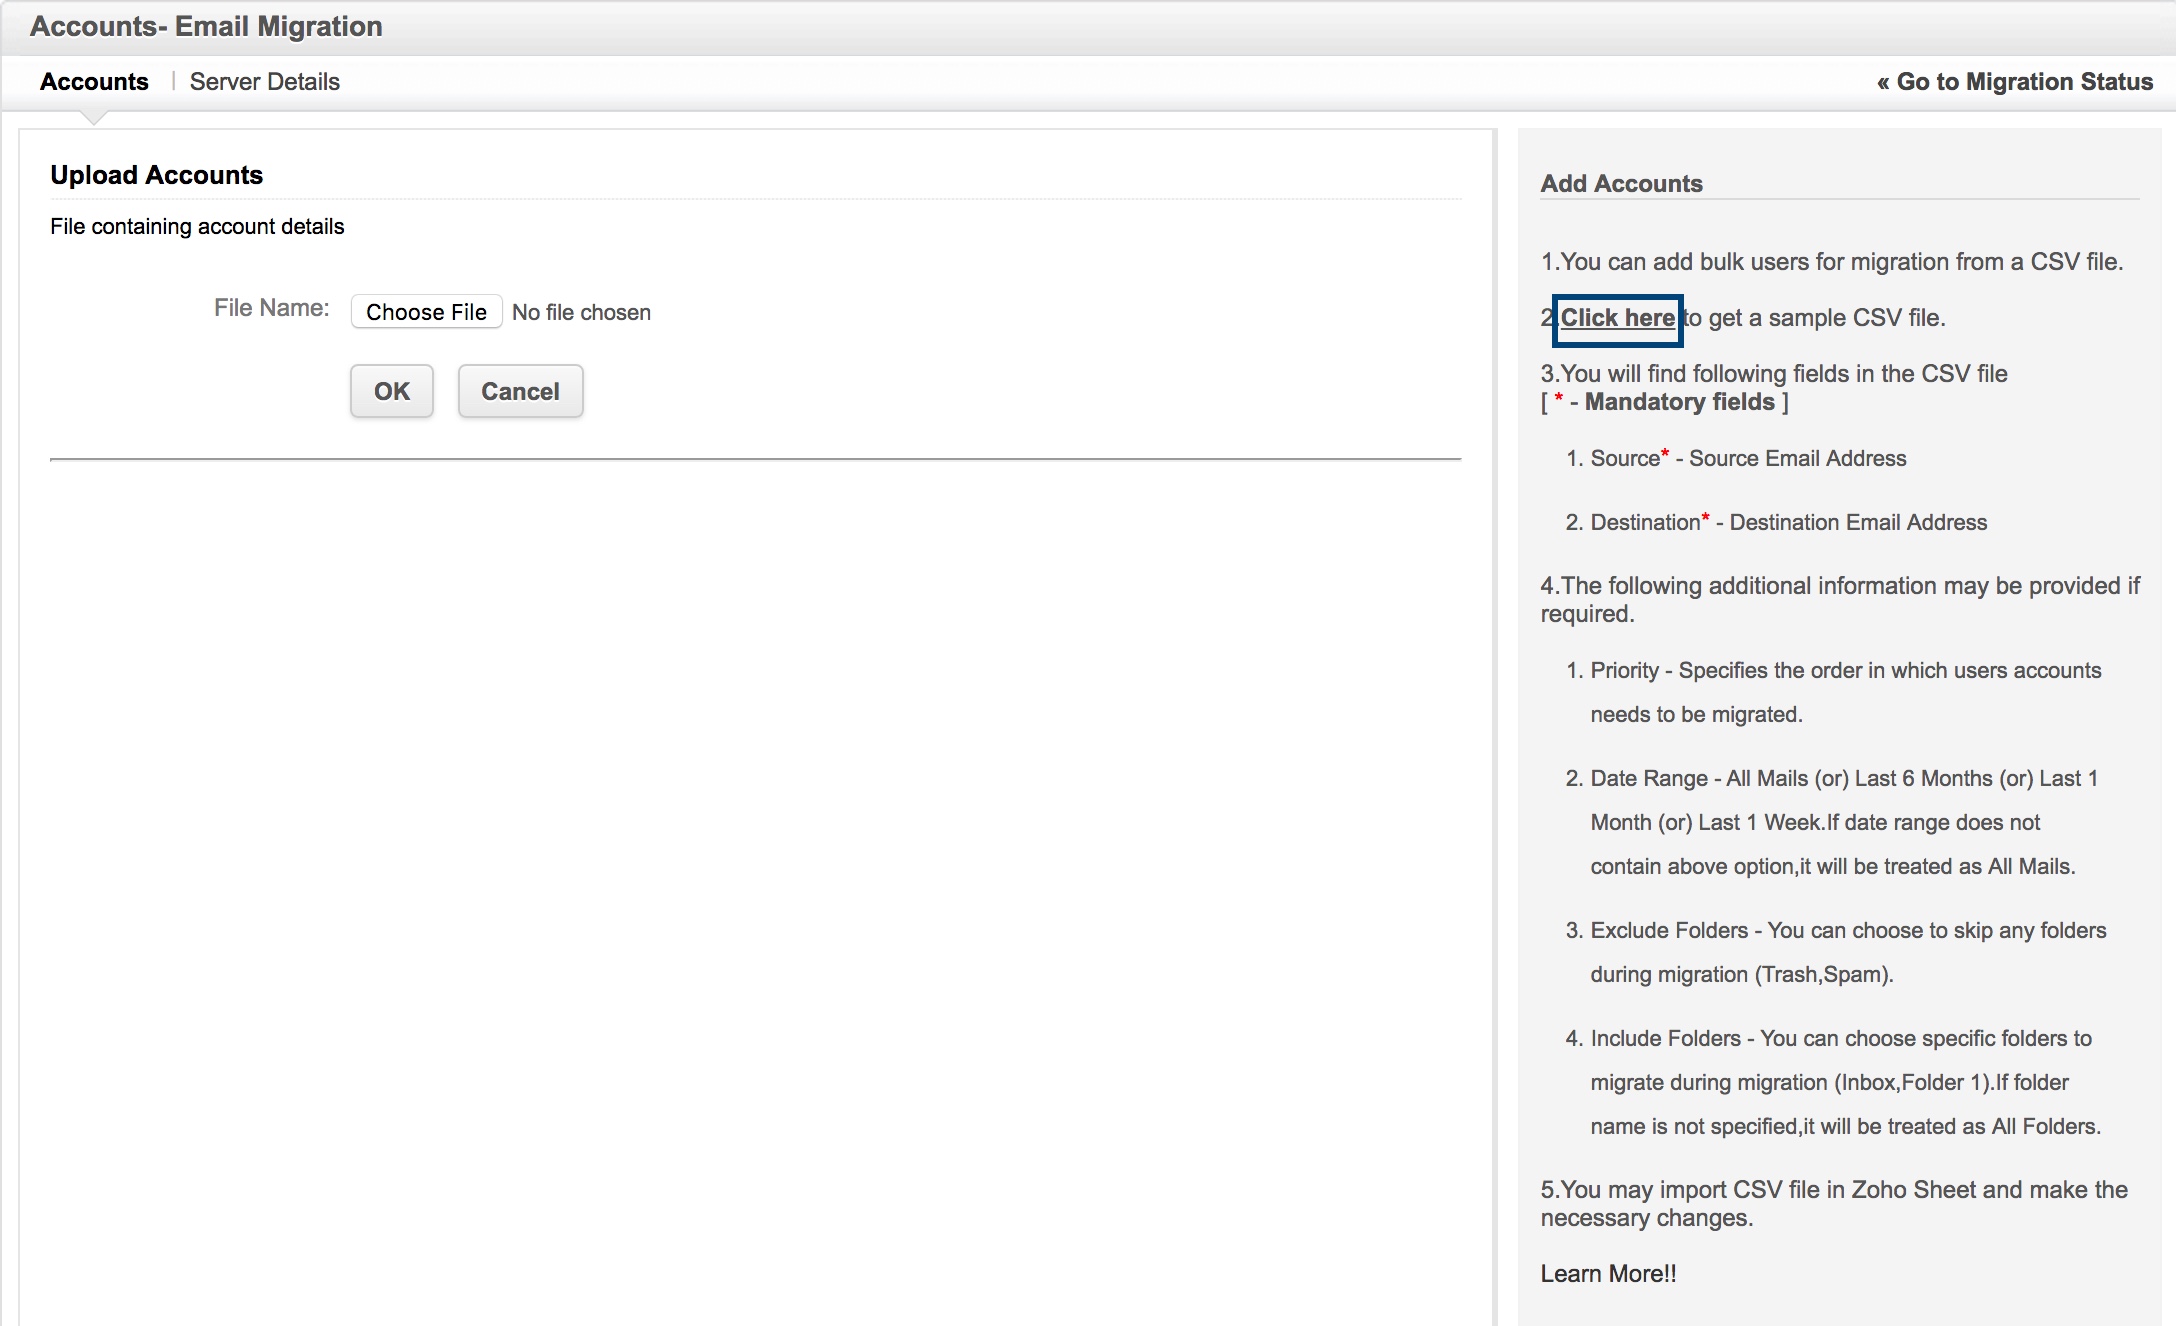Click here for sample CSV file

1617,318
